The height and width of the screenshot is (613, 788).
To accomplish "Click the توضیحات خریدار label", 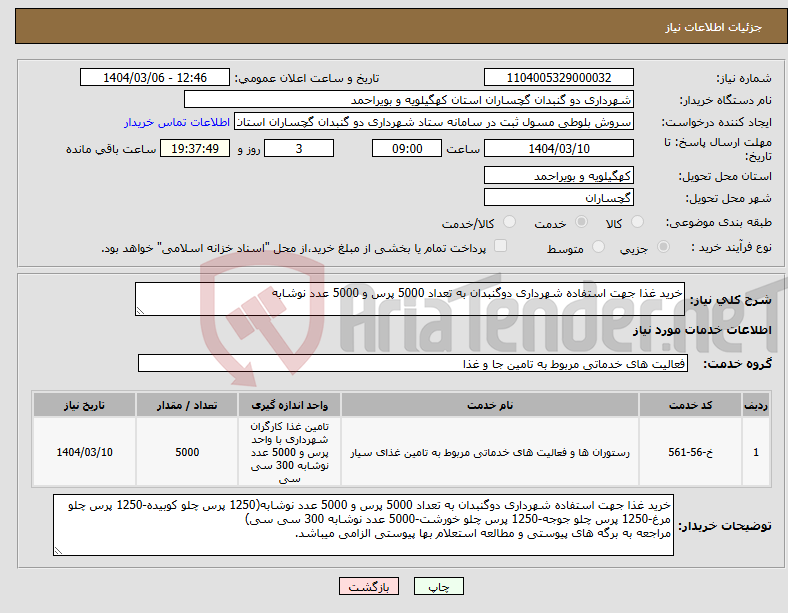I will 725,526.
